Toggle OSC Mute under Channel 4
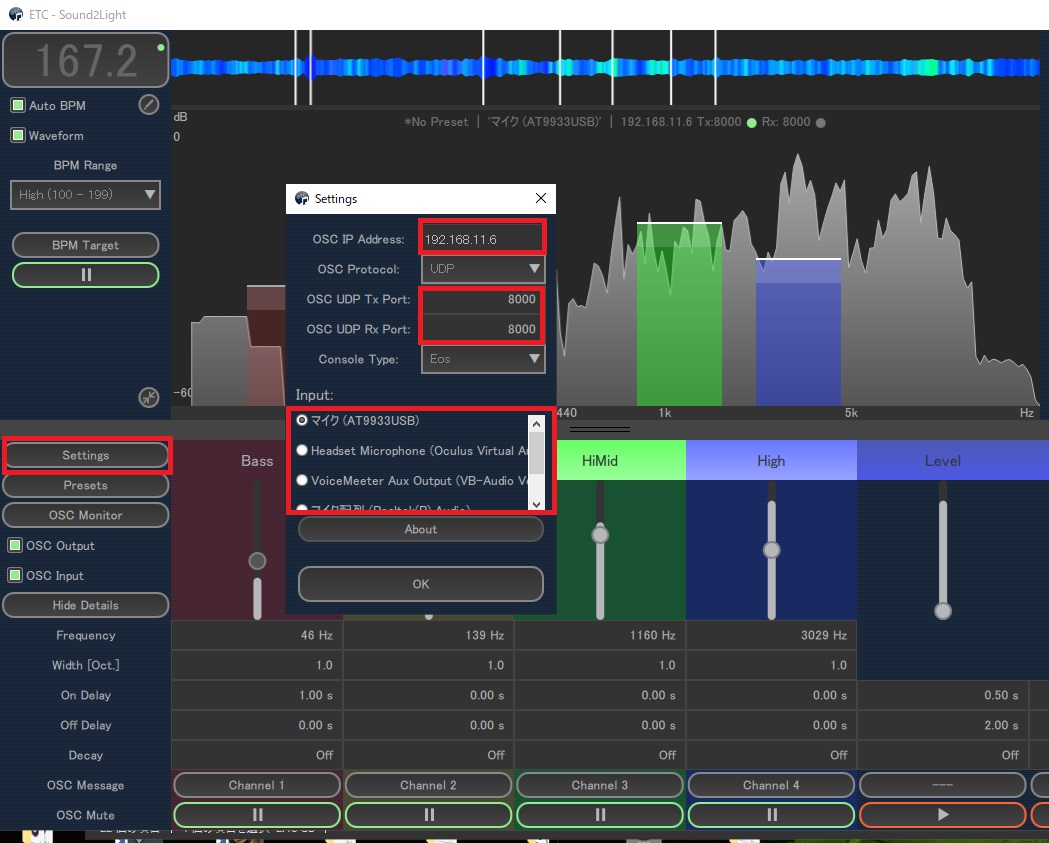This screenshot has width=1049, height=843. pyautogui.click(x=771, y=815)
